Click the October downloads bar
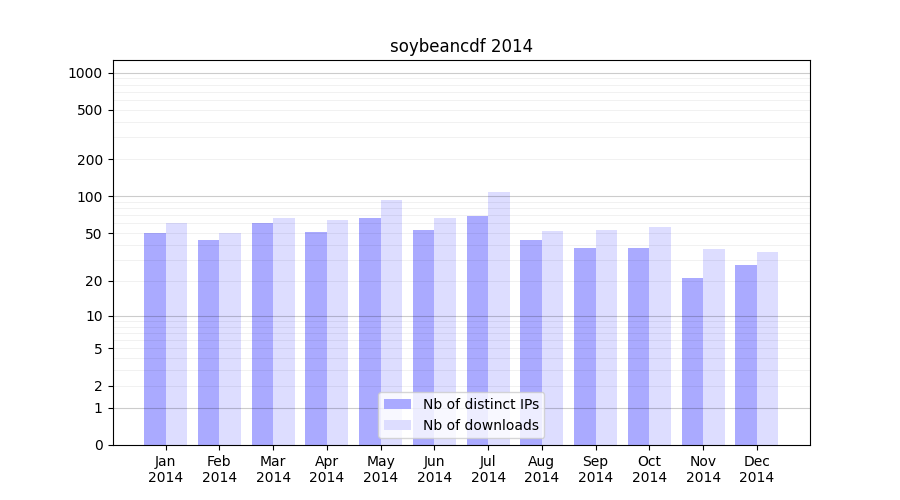The width and height of the screenshot is (900, 500). click(660, 336)
